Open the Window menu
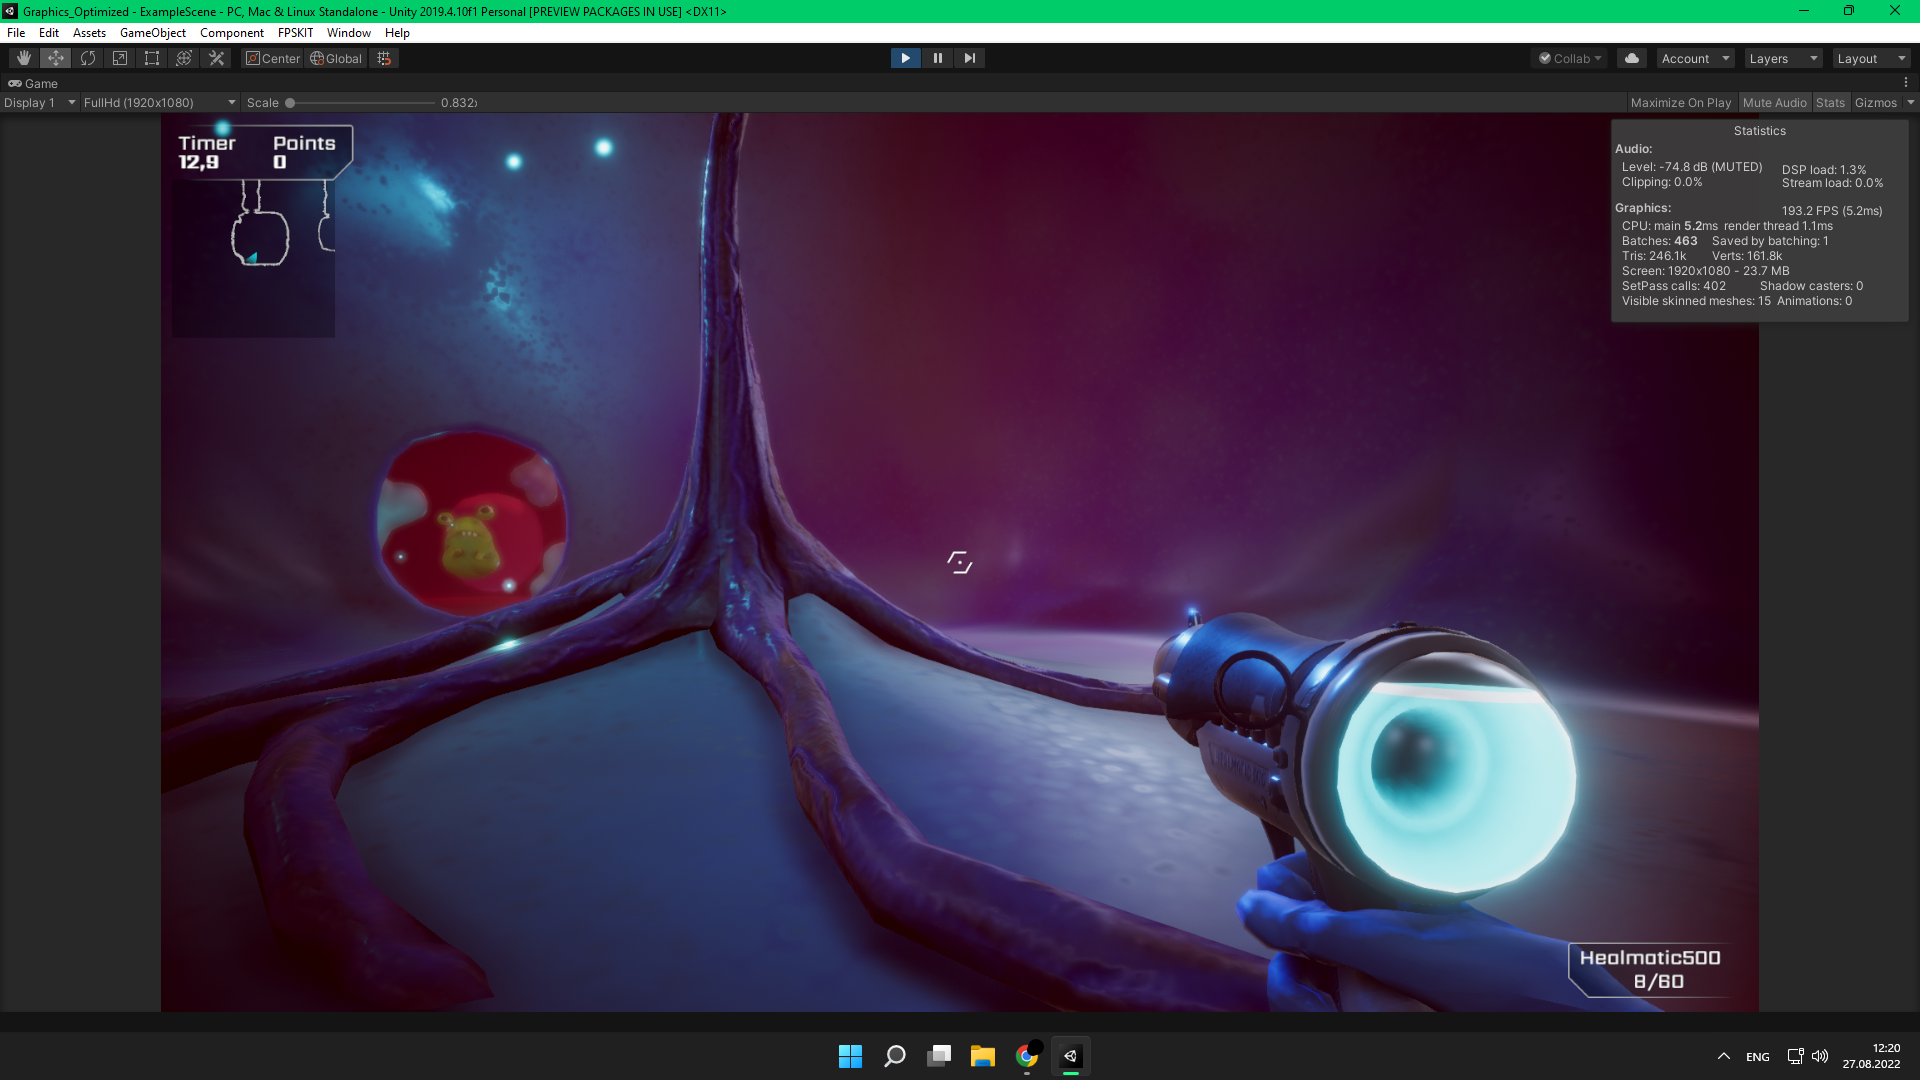The image size is (1920, 1080). click(348, 32)
